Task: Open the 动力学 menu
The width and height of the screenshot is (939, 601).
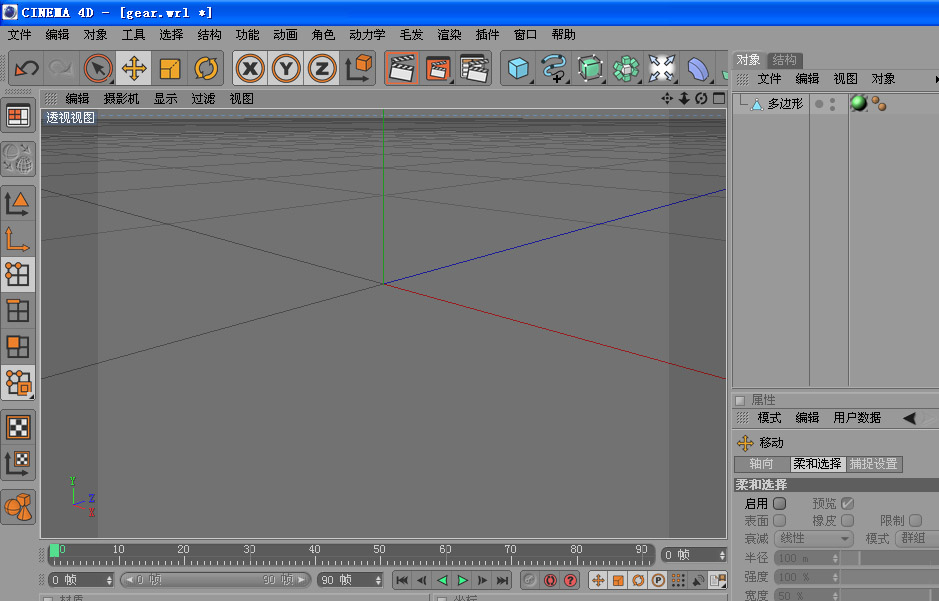Action: [367, 35]
